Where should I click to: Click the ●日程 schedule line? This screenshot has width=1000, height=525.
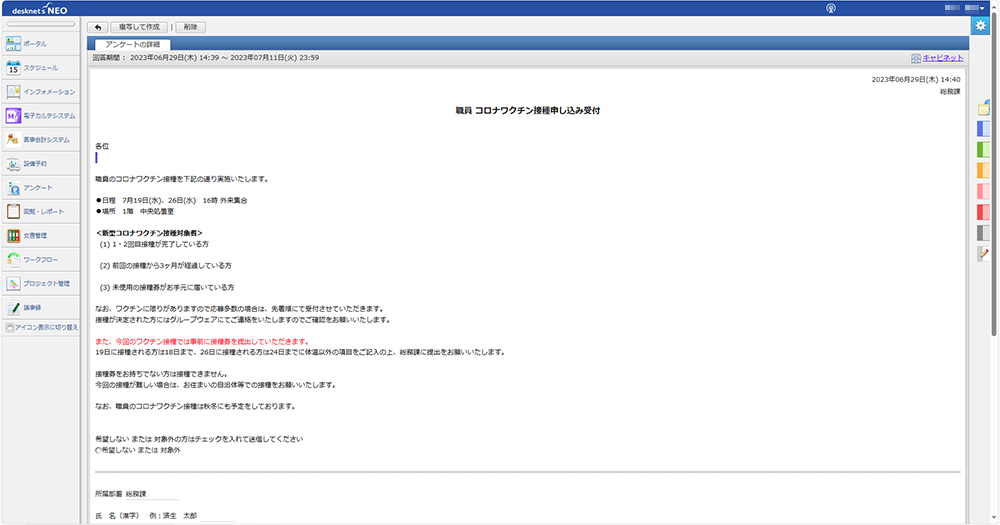tap(172, 200)
